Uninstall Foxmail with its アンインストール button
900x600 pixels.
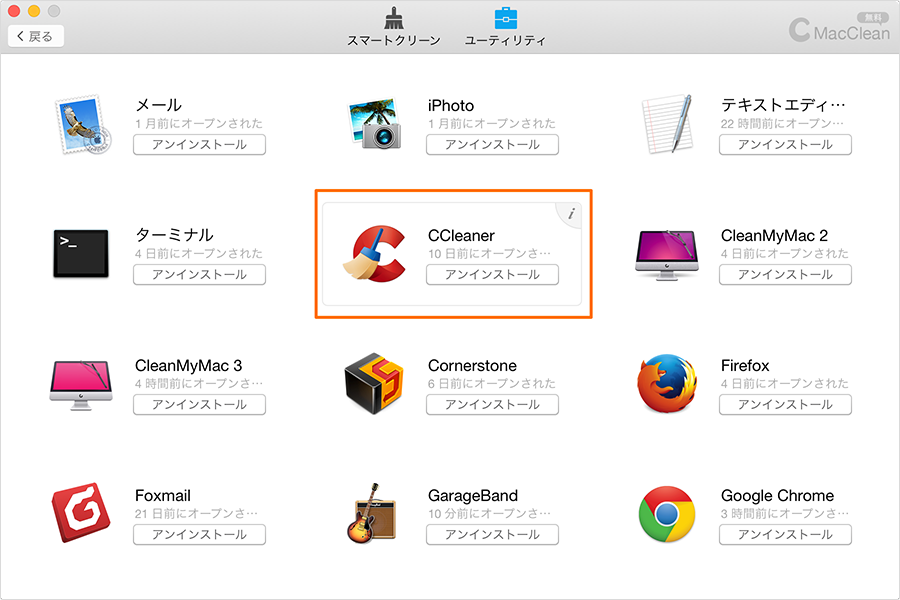(x=199, y=535)
